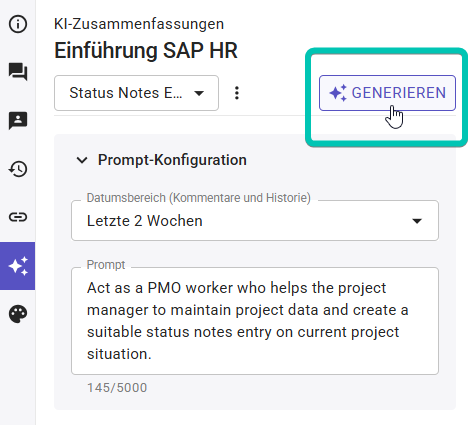
Task: Open the person message icon in the sidebar
Action: (x=18, y=120)
